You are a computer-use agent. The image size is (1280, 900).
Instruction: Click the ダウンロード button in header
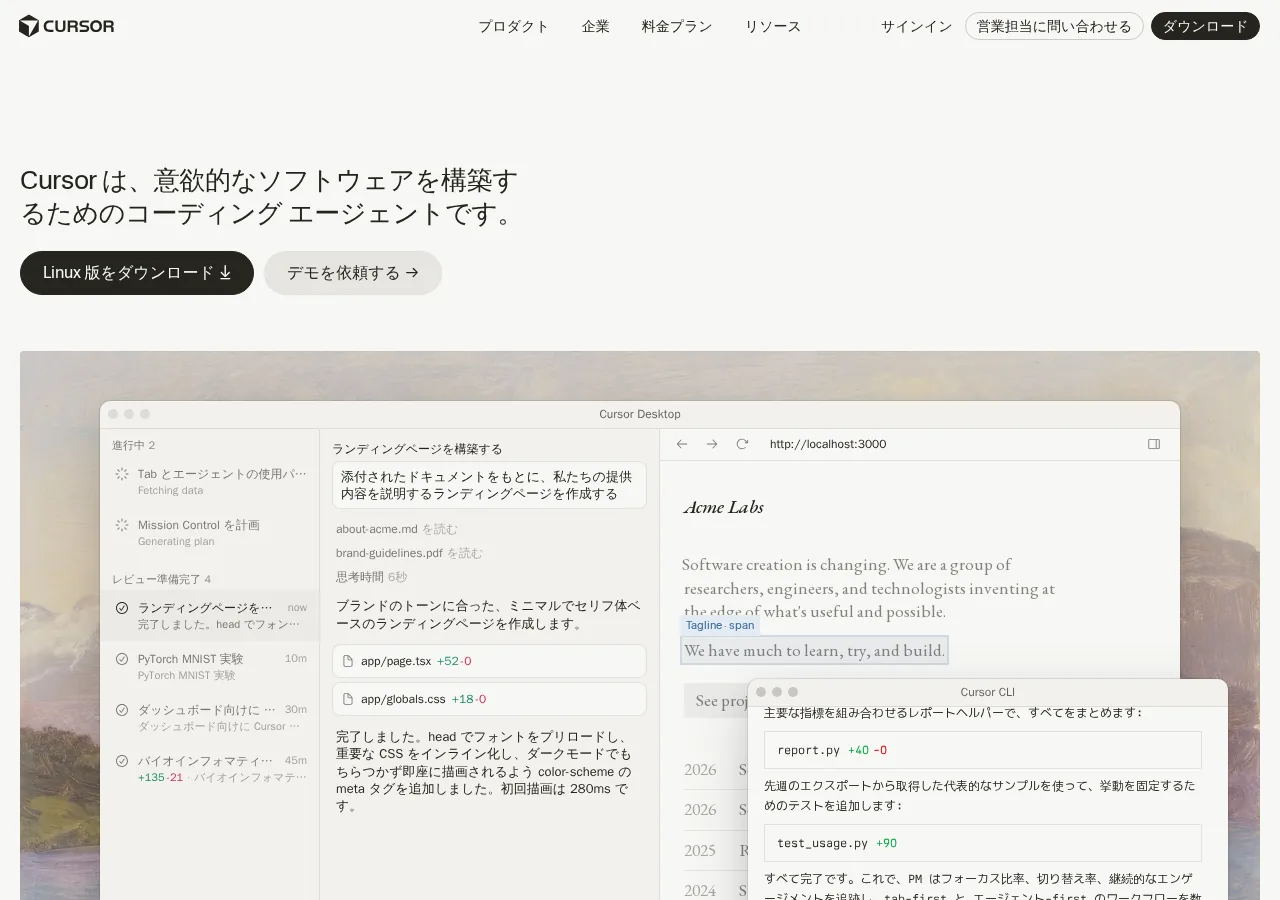tap(1205, 26)
